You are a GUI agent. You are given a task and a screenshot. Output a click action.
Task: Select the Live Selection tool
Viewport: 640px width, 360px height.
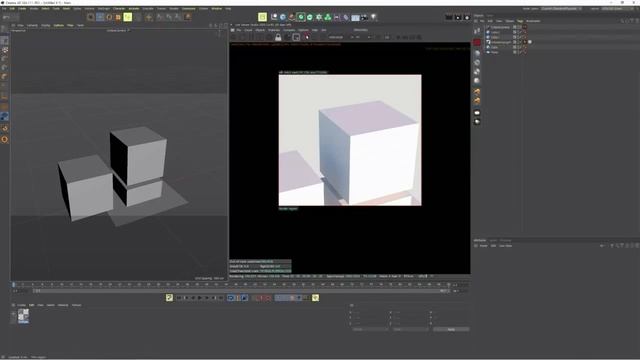point(91,17)
